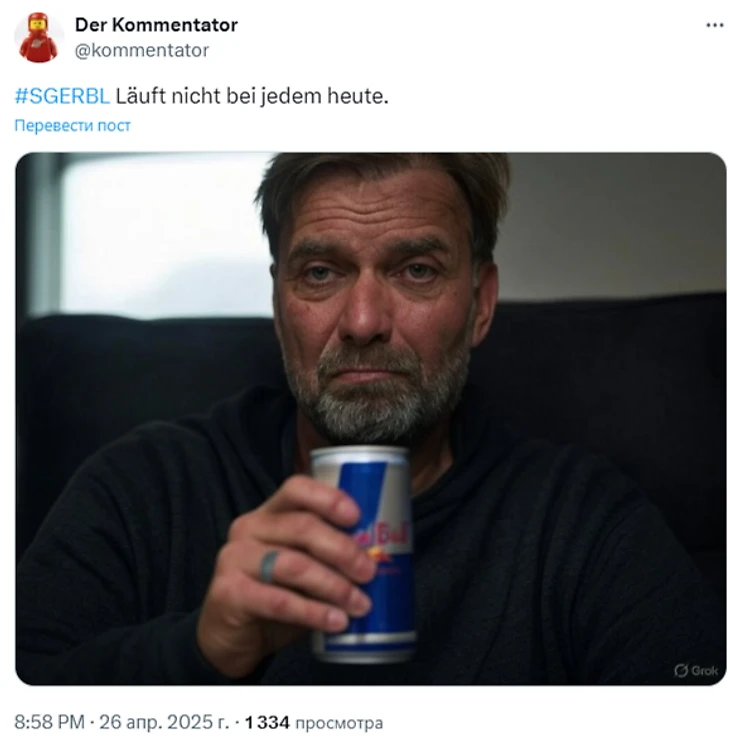730x748 pixels.
Task: Open the Der Kommentator display name link
Action: (156, 25)
